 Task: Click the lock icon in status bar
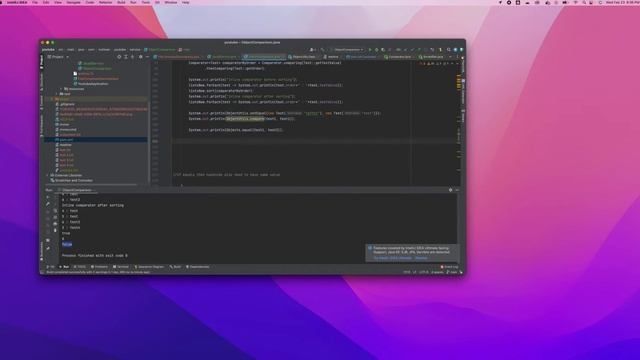coord(461,272)
